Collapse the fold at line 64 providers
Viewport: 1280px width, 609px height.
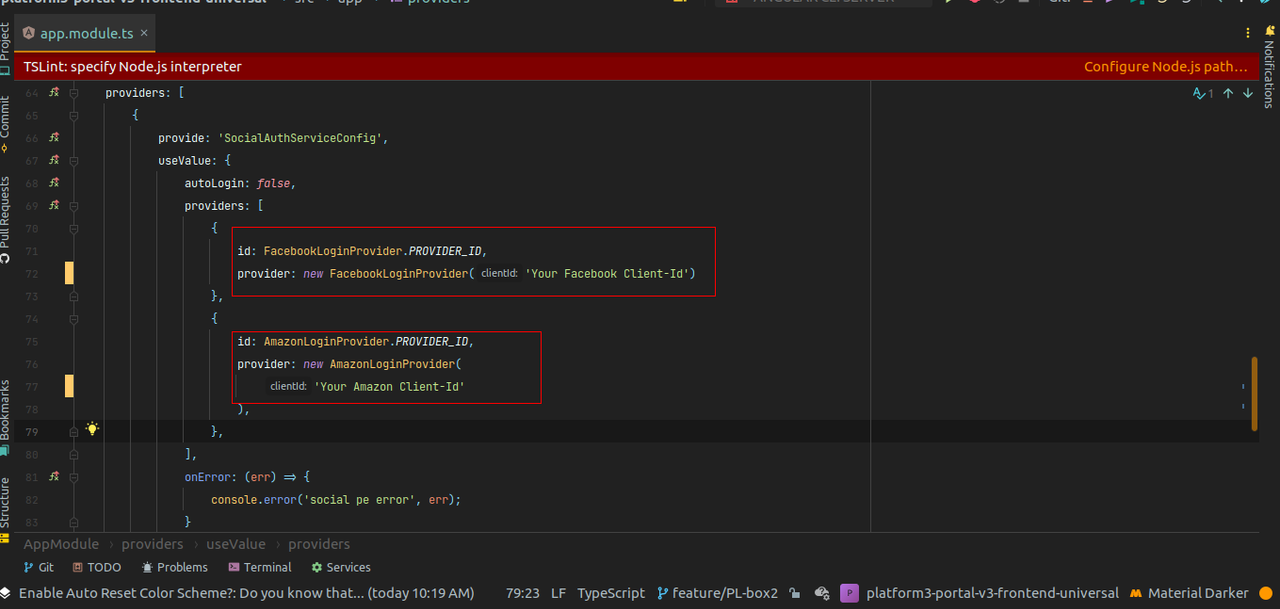pos(74,93)
